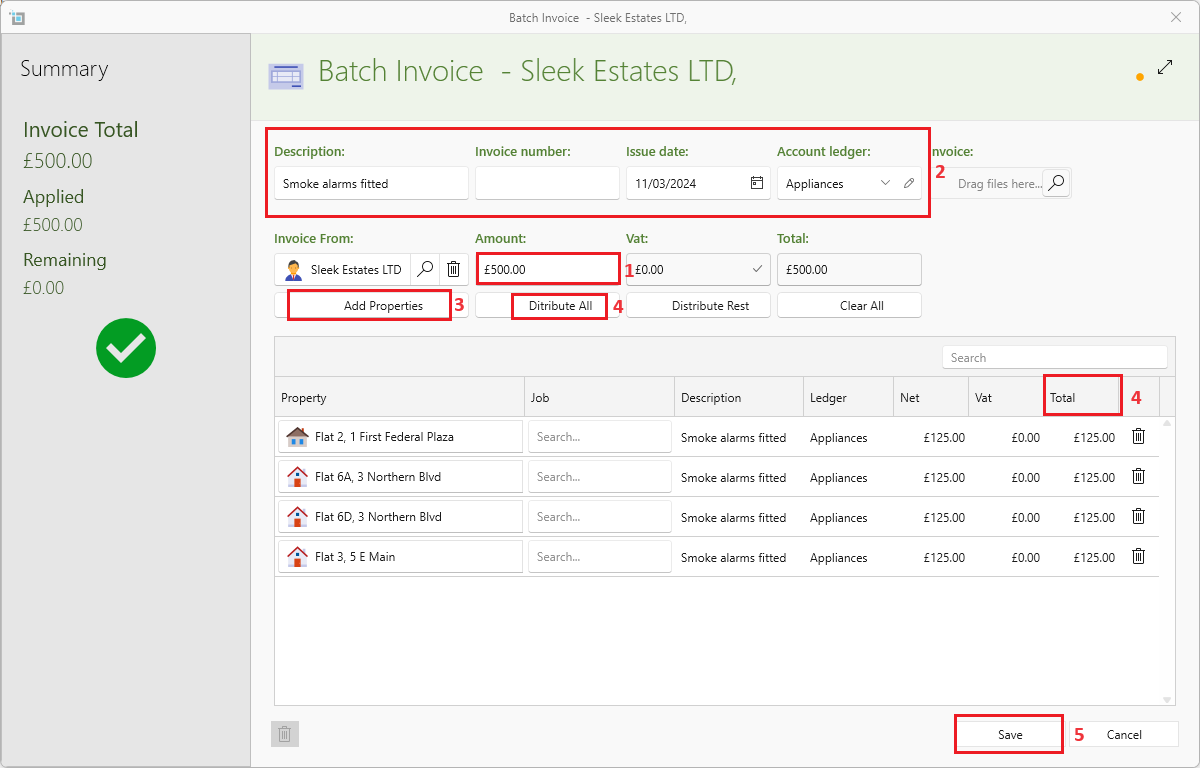Clear Sleek Estates LTD with trash icon

click(453, 269)
